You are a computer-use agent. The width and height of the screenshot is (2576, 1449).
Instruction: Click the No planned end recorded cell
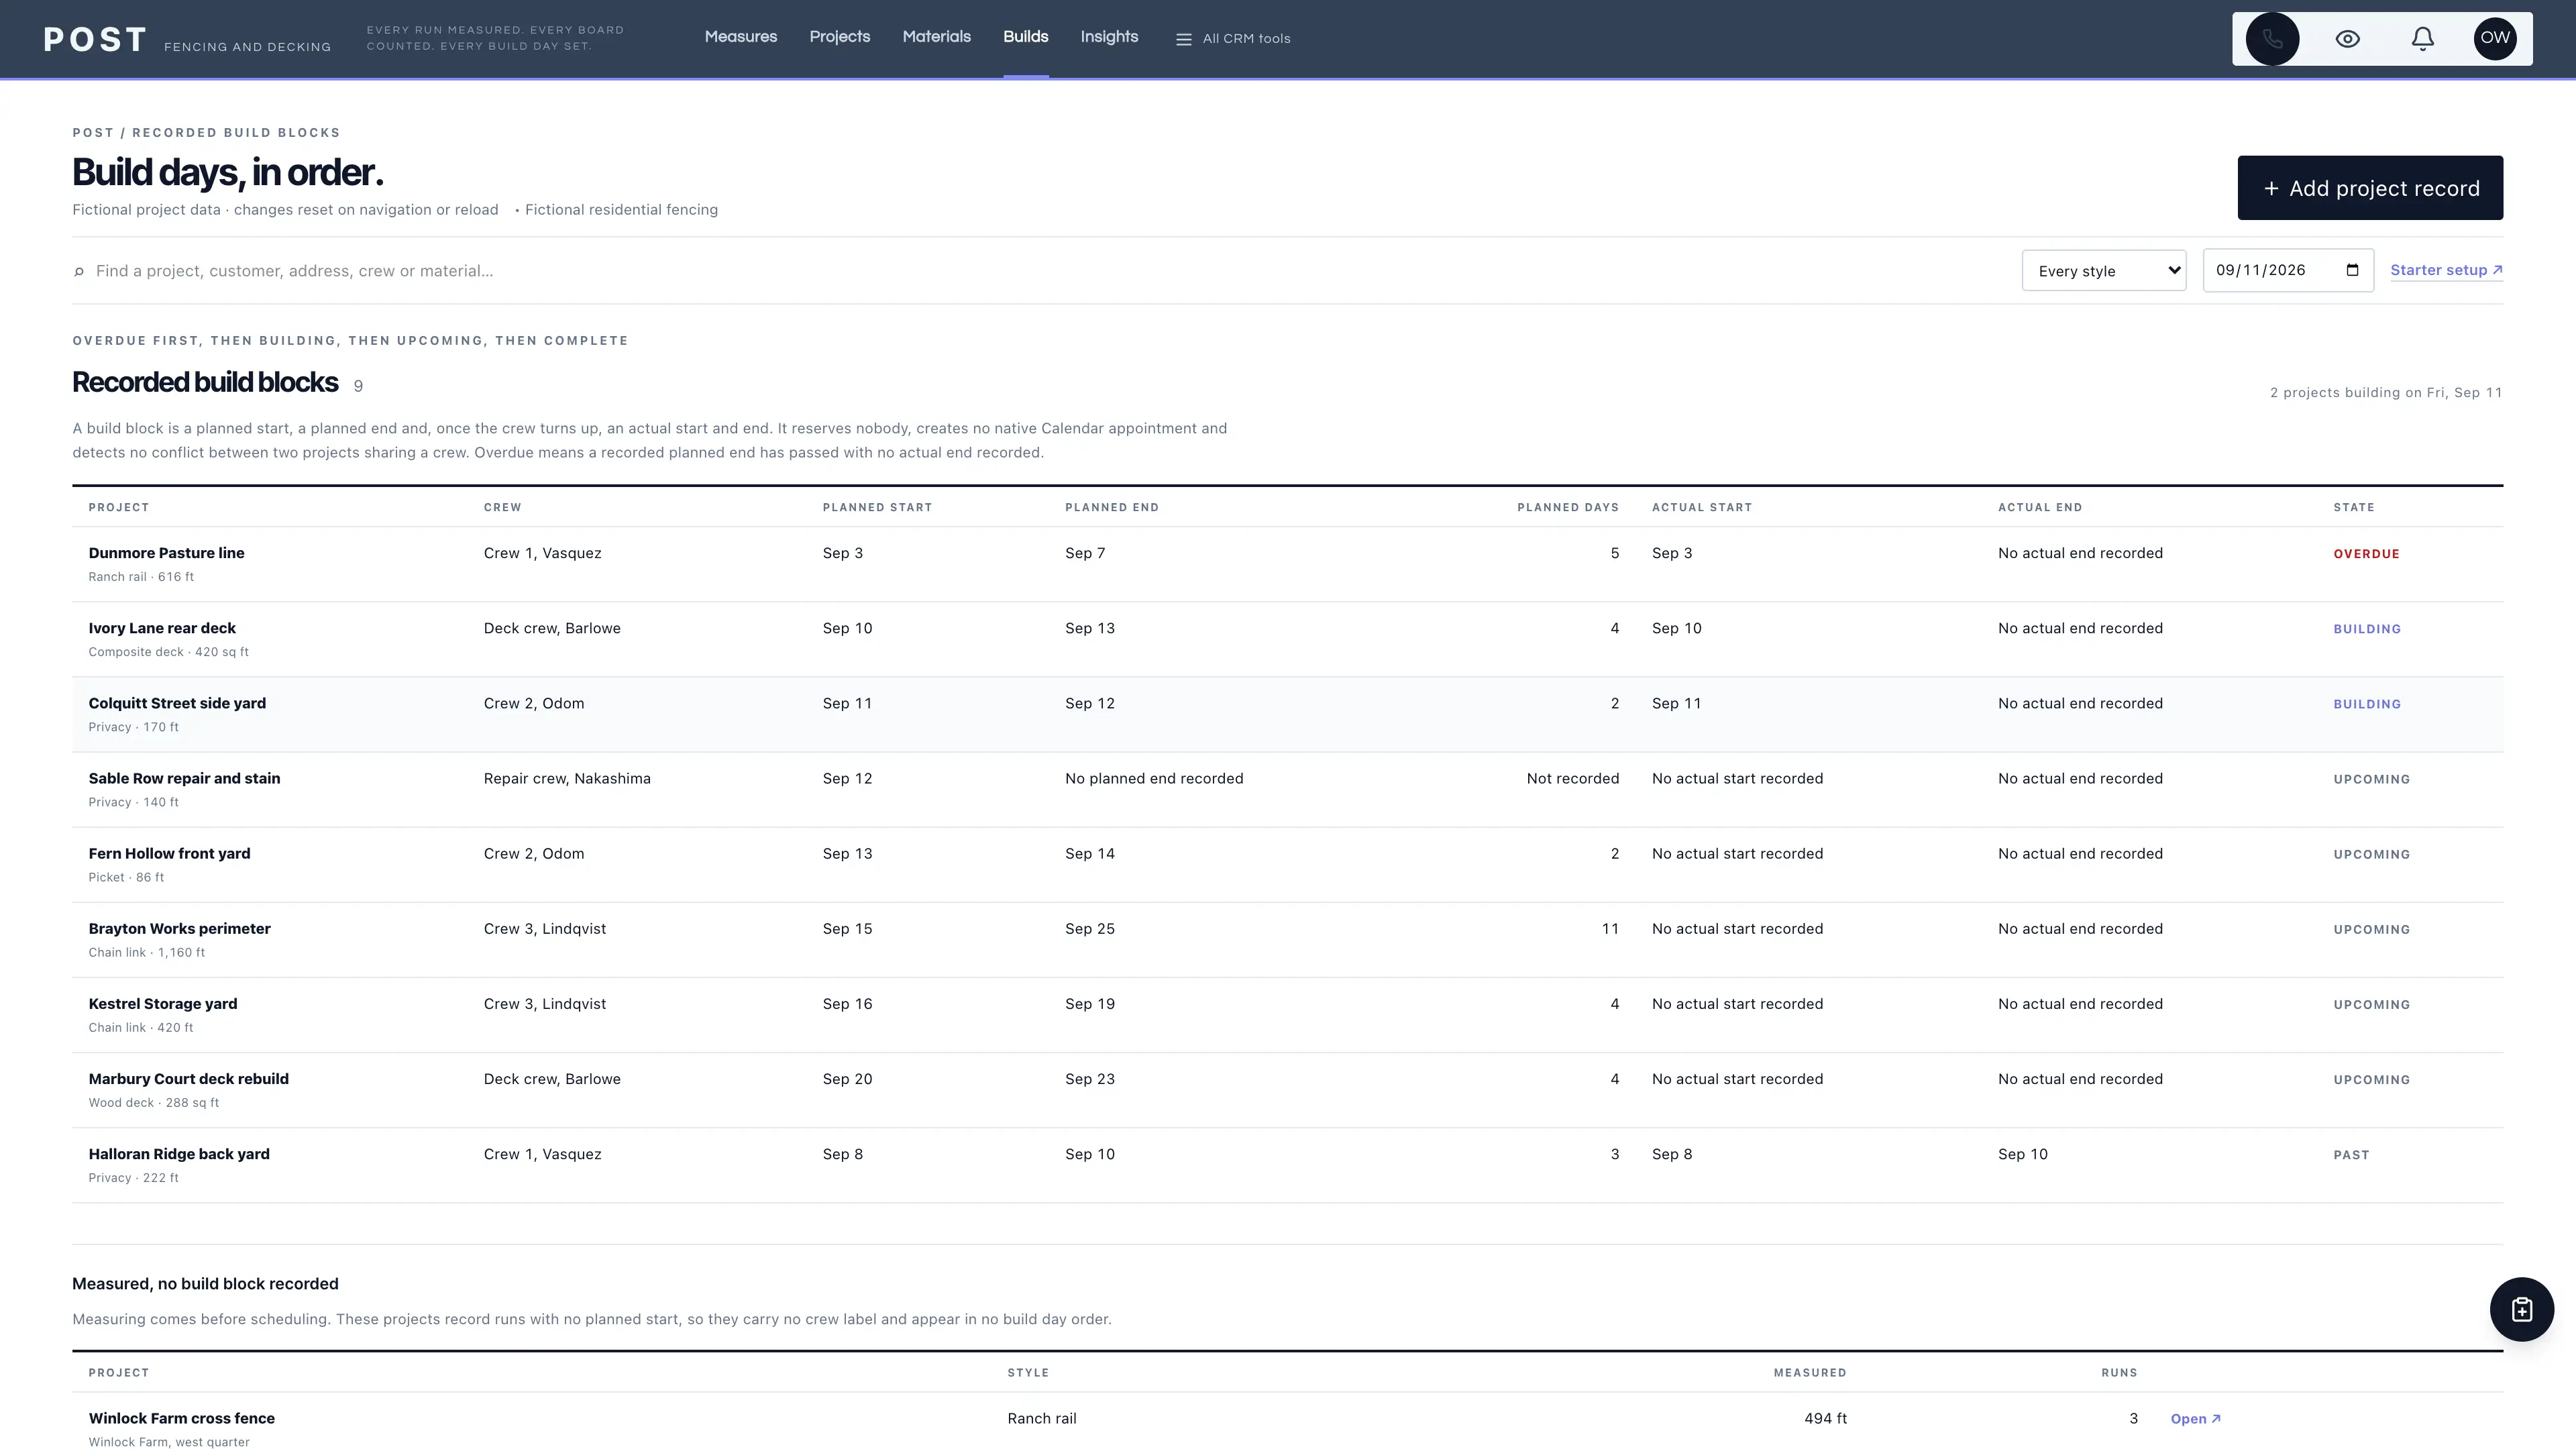(x=1154, y=778)
